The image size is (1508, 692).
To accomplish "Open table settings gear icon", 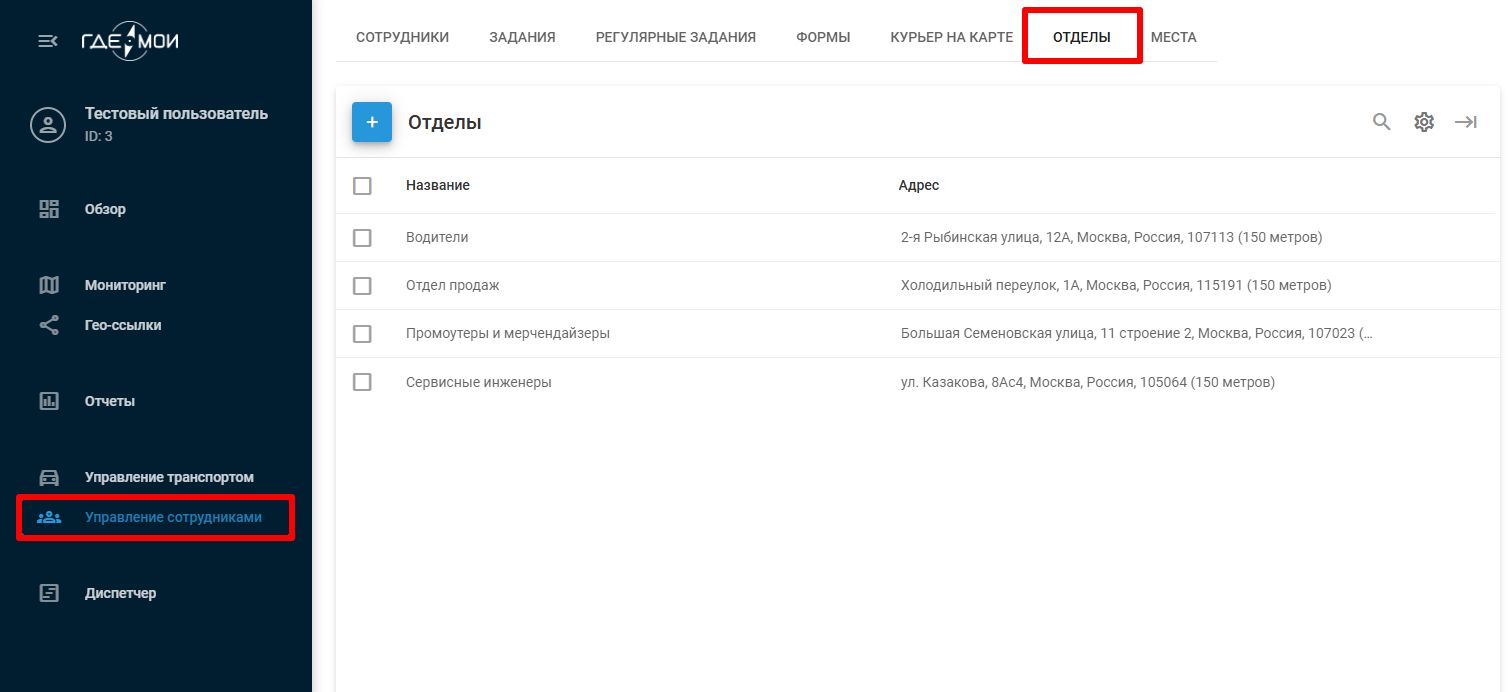I will pyautogui.click(x=1424, y=122).
